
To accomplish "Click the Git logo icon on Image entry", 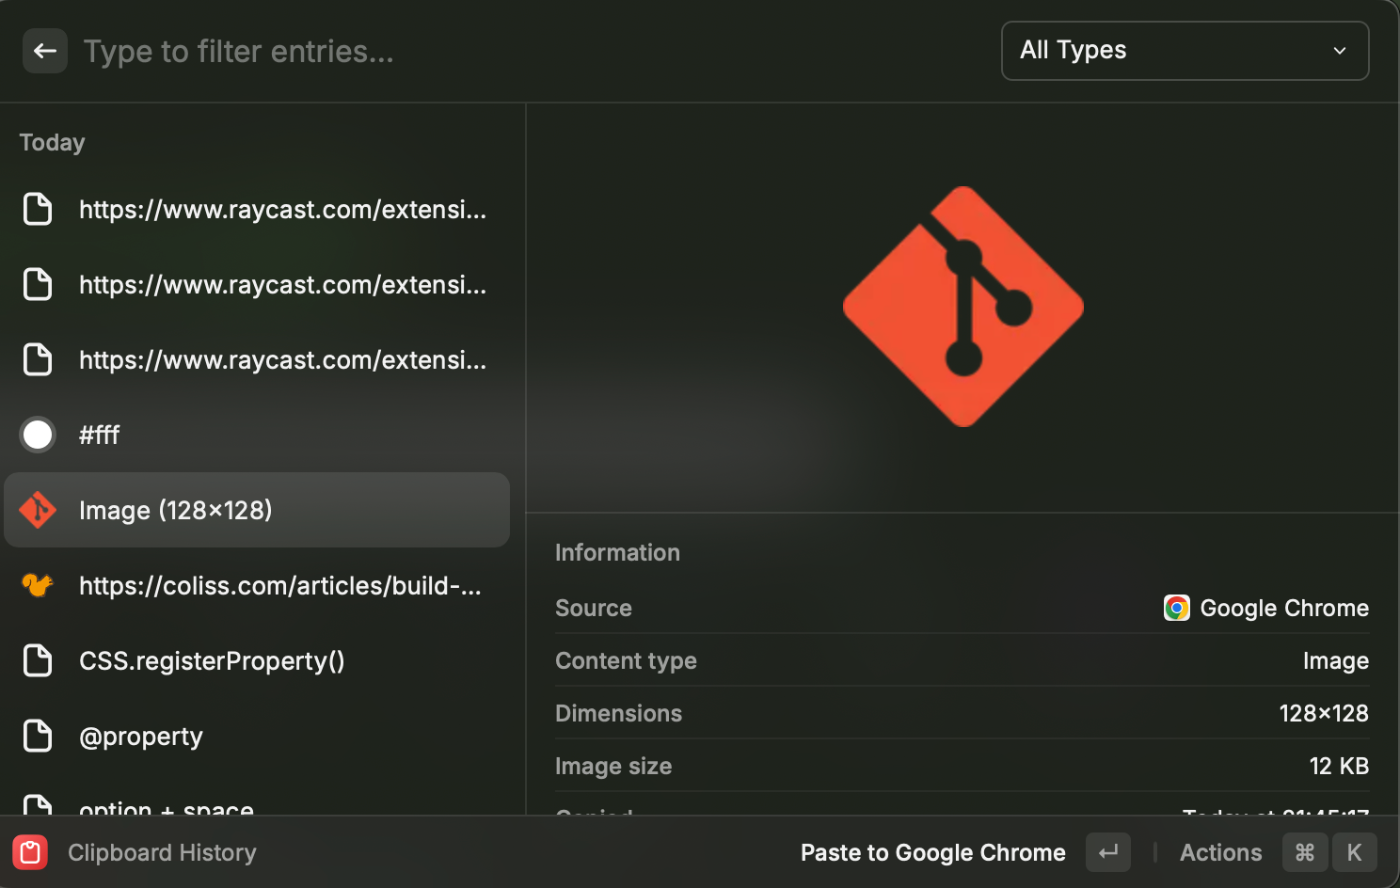I will coord(38,510).
